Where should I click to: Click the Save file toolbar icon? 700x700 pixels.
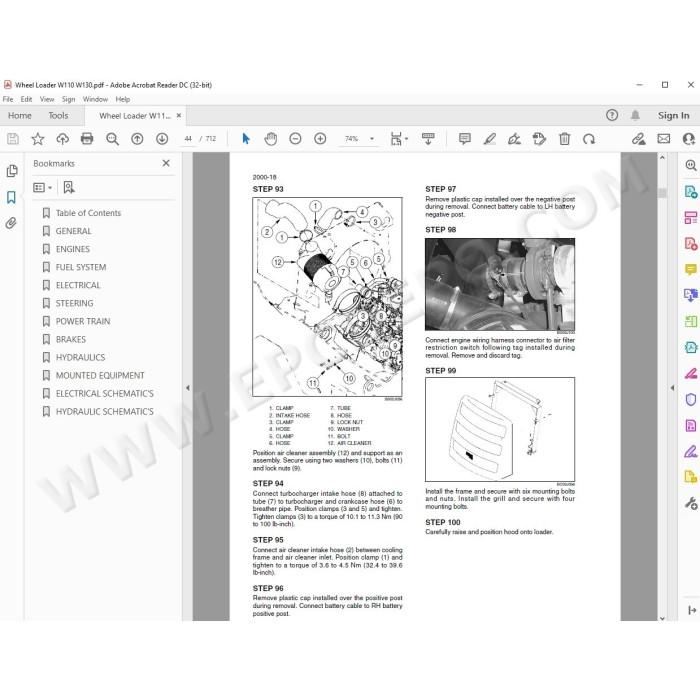click(13, 139)
